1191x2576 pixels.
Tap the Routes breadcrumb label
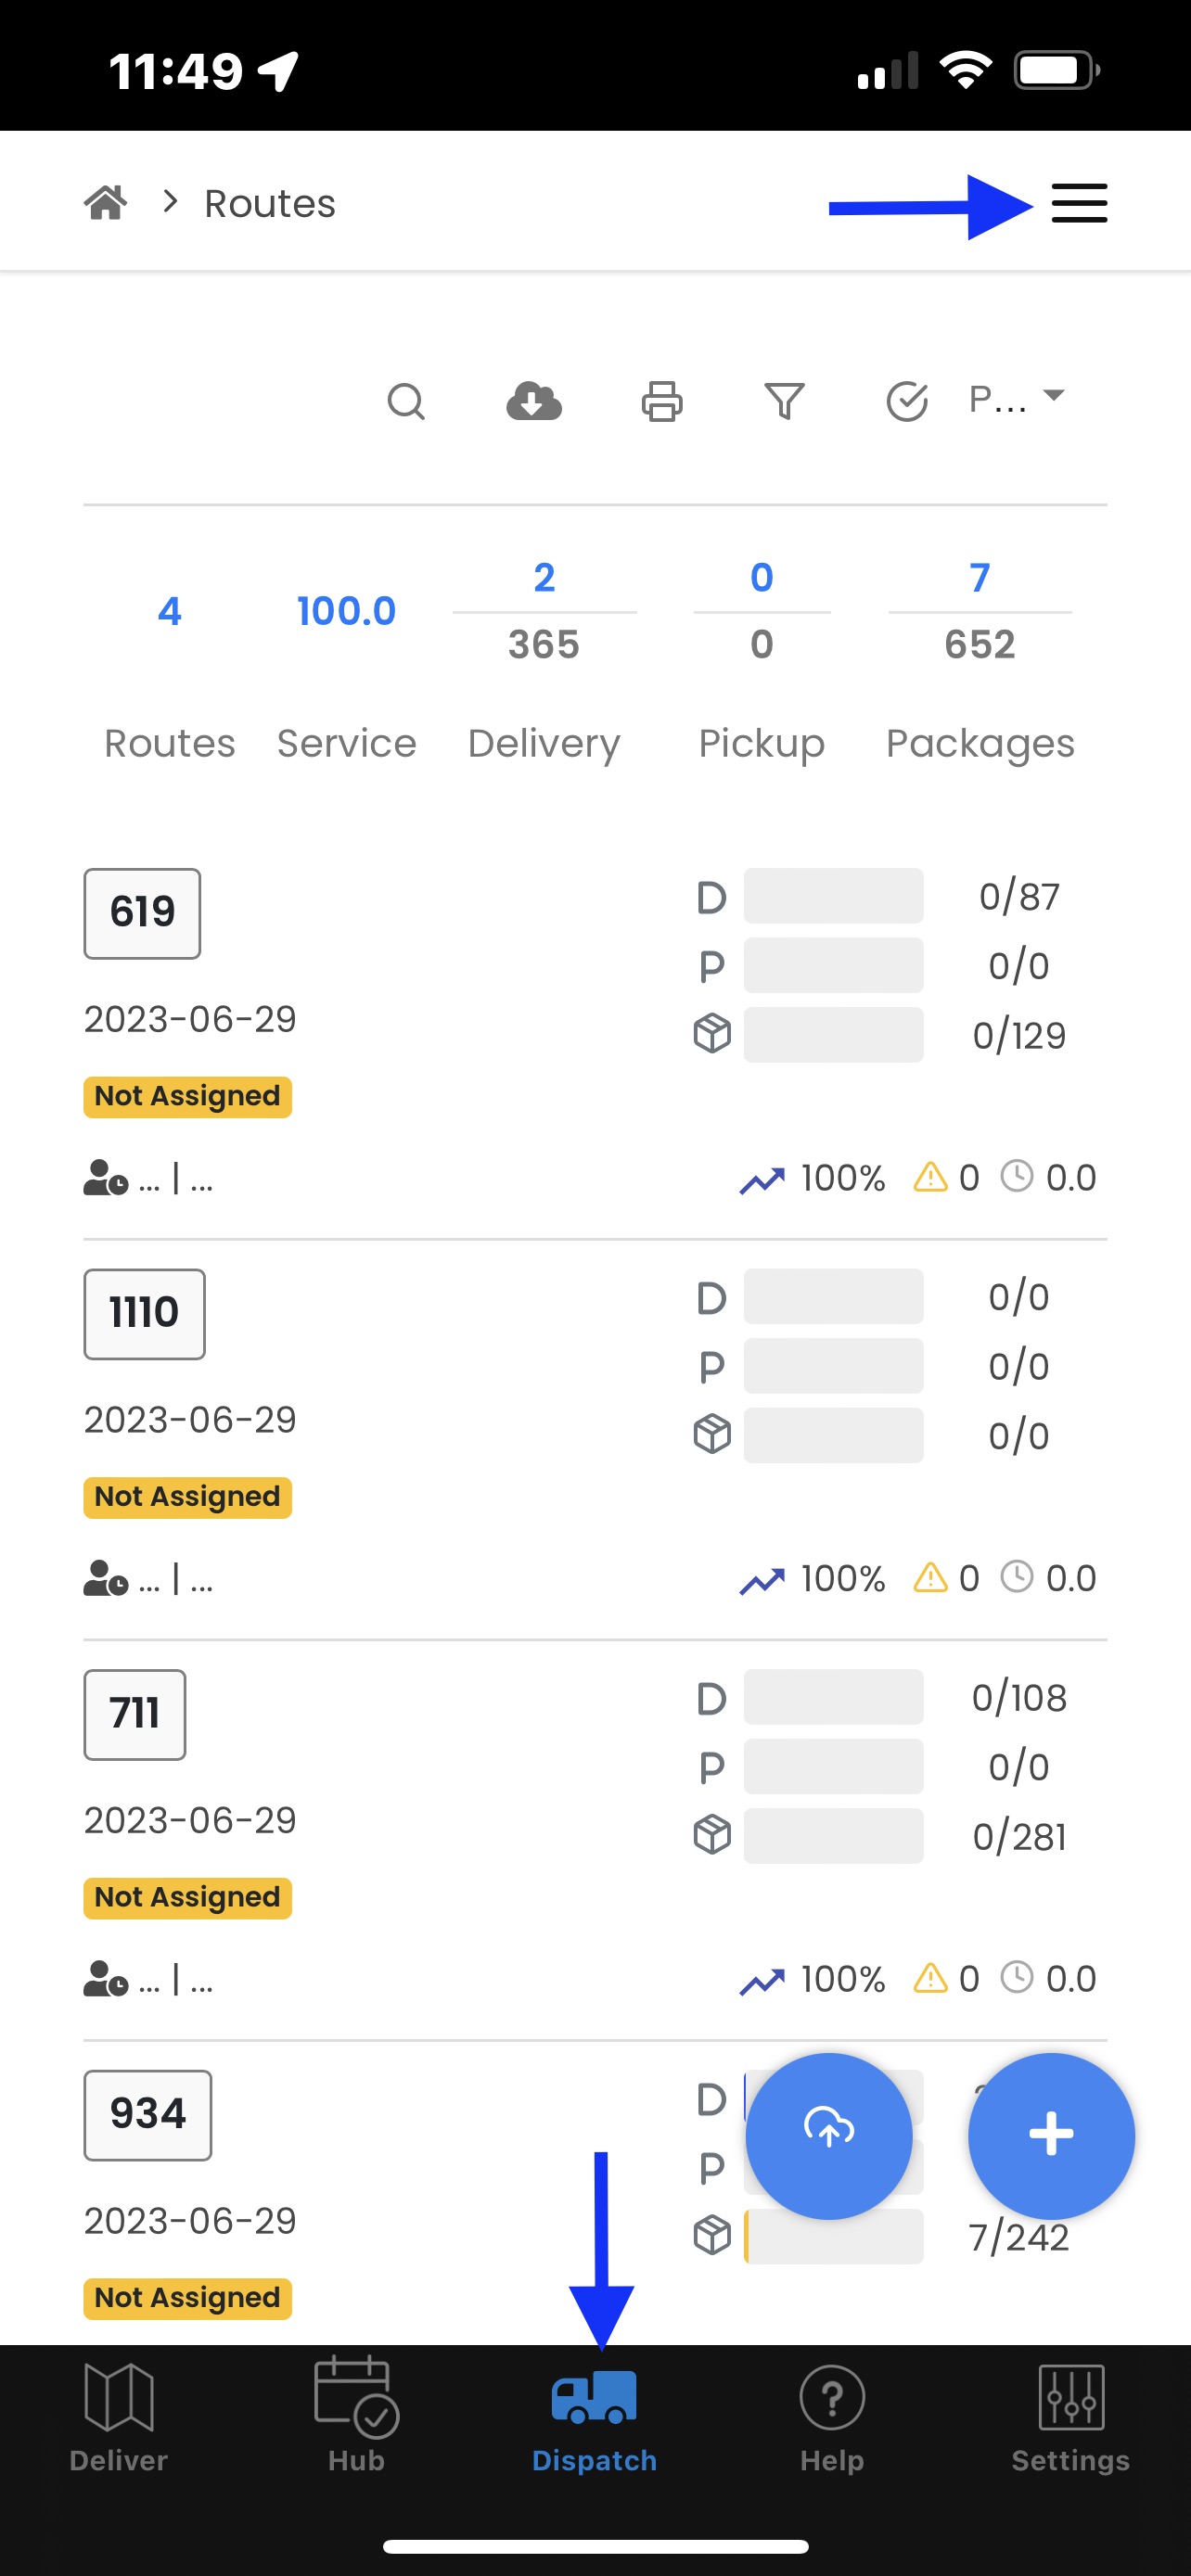(270, 204)
